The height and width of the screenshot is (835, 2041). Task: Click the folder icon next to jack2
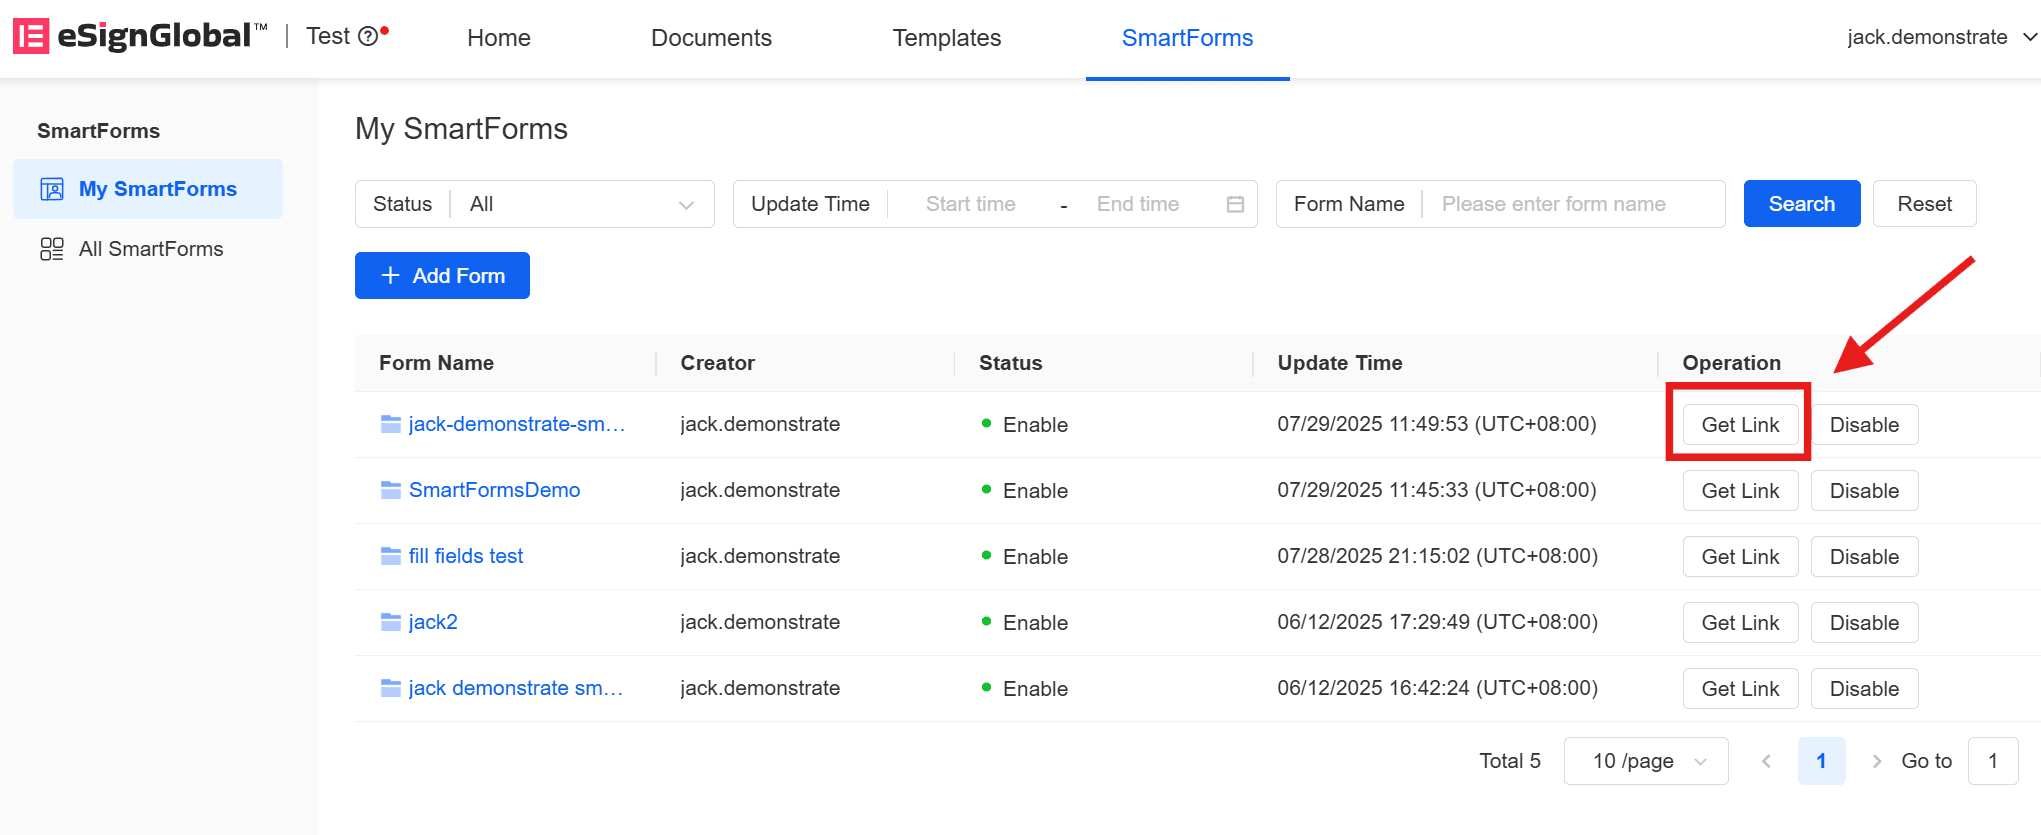[x=391, y=622]
